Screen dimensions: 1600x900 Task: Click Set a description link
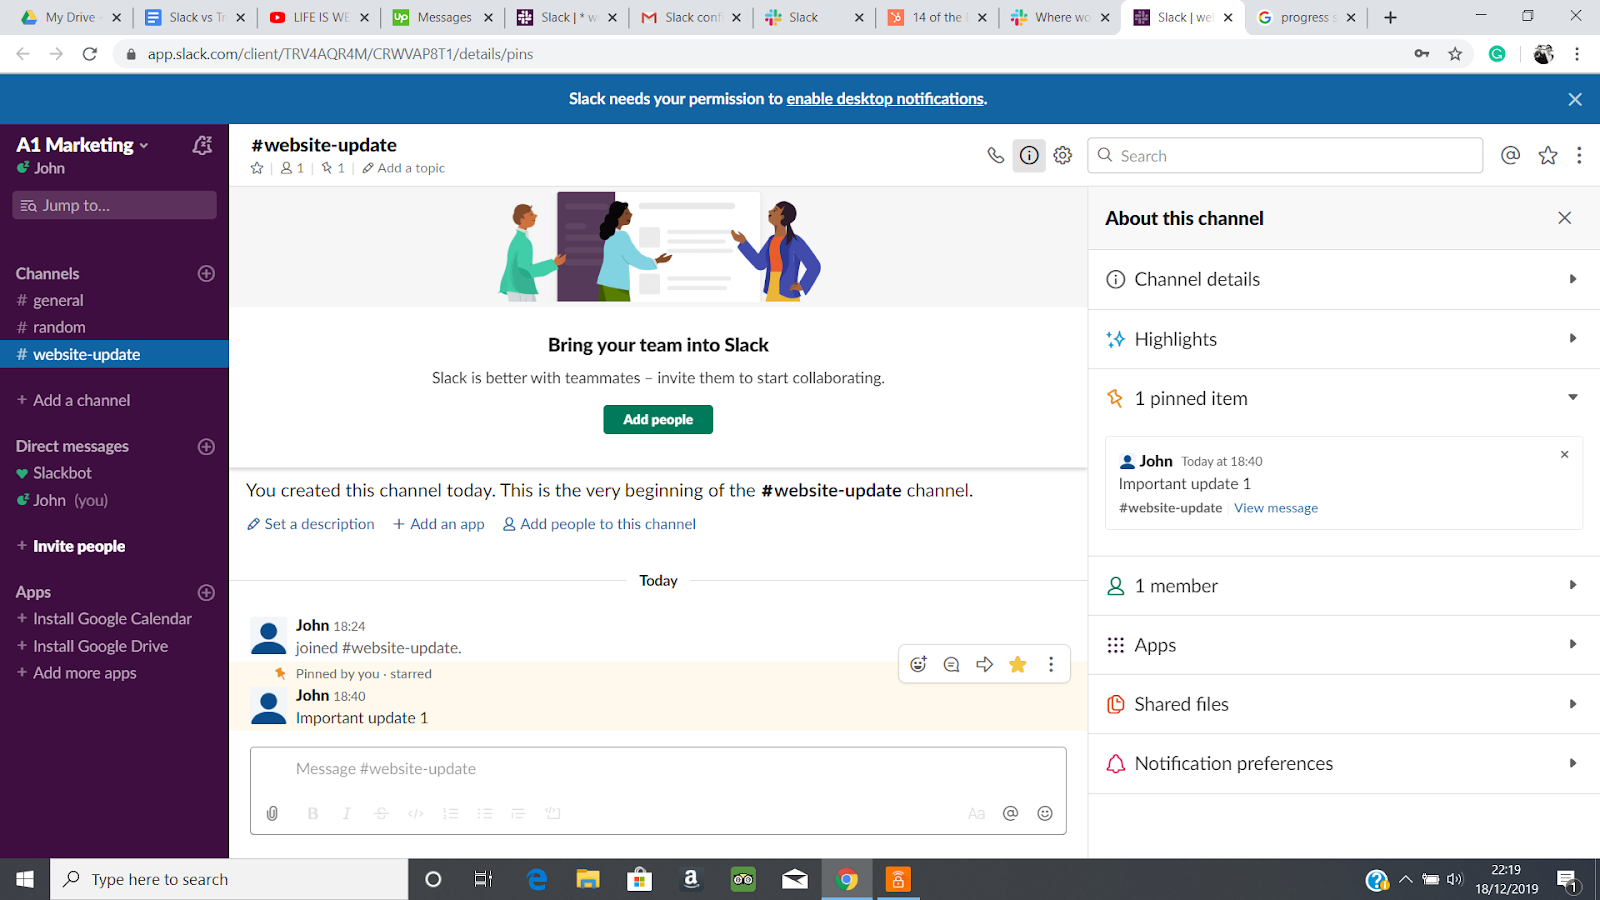point(311,524)
